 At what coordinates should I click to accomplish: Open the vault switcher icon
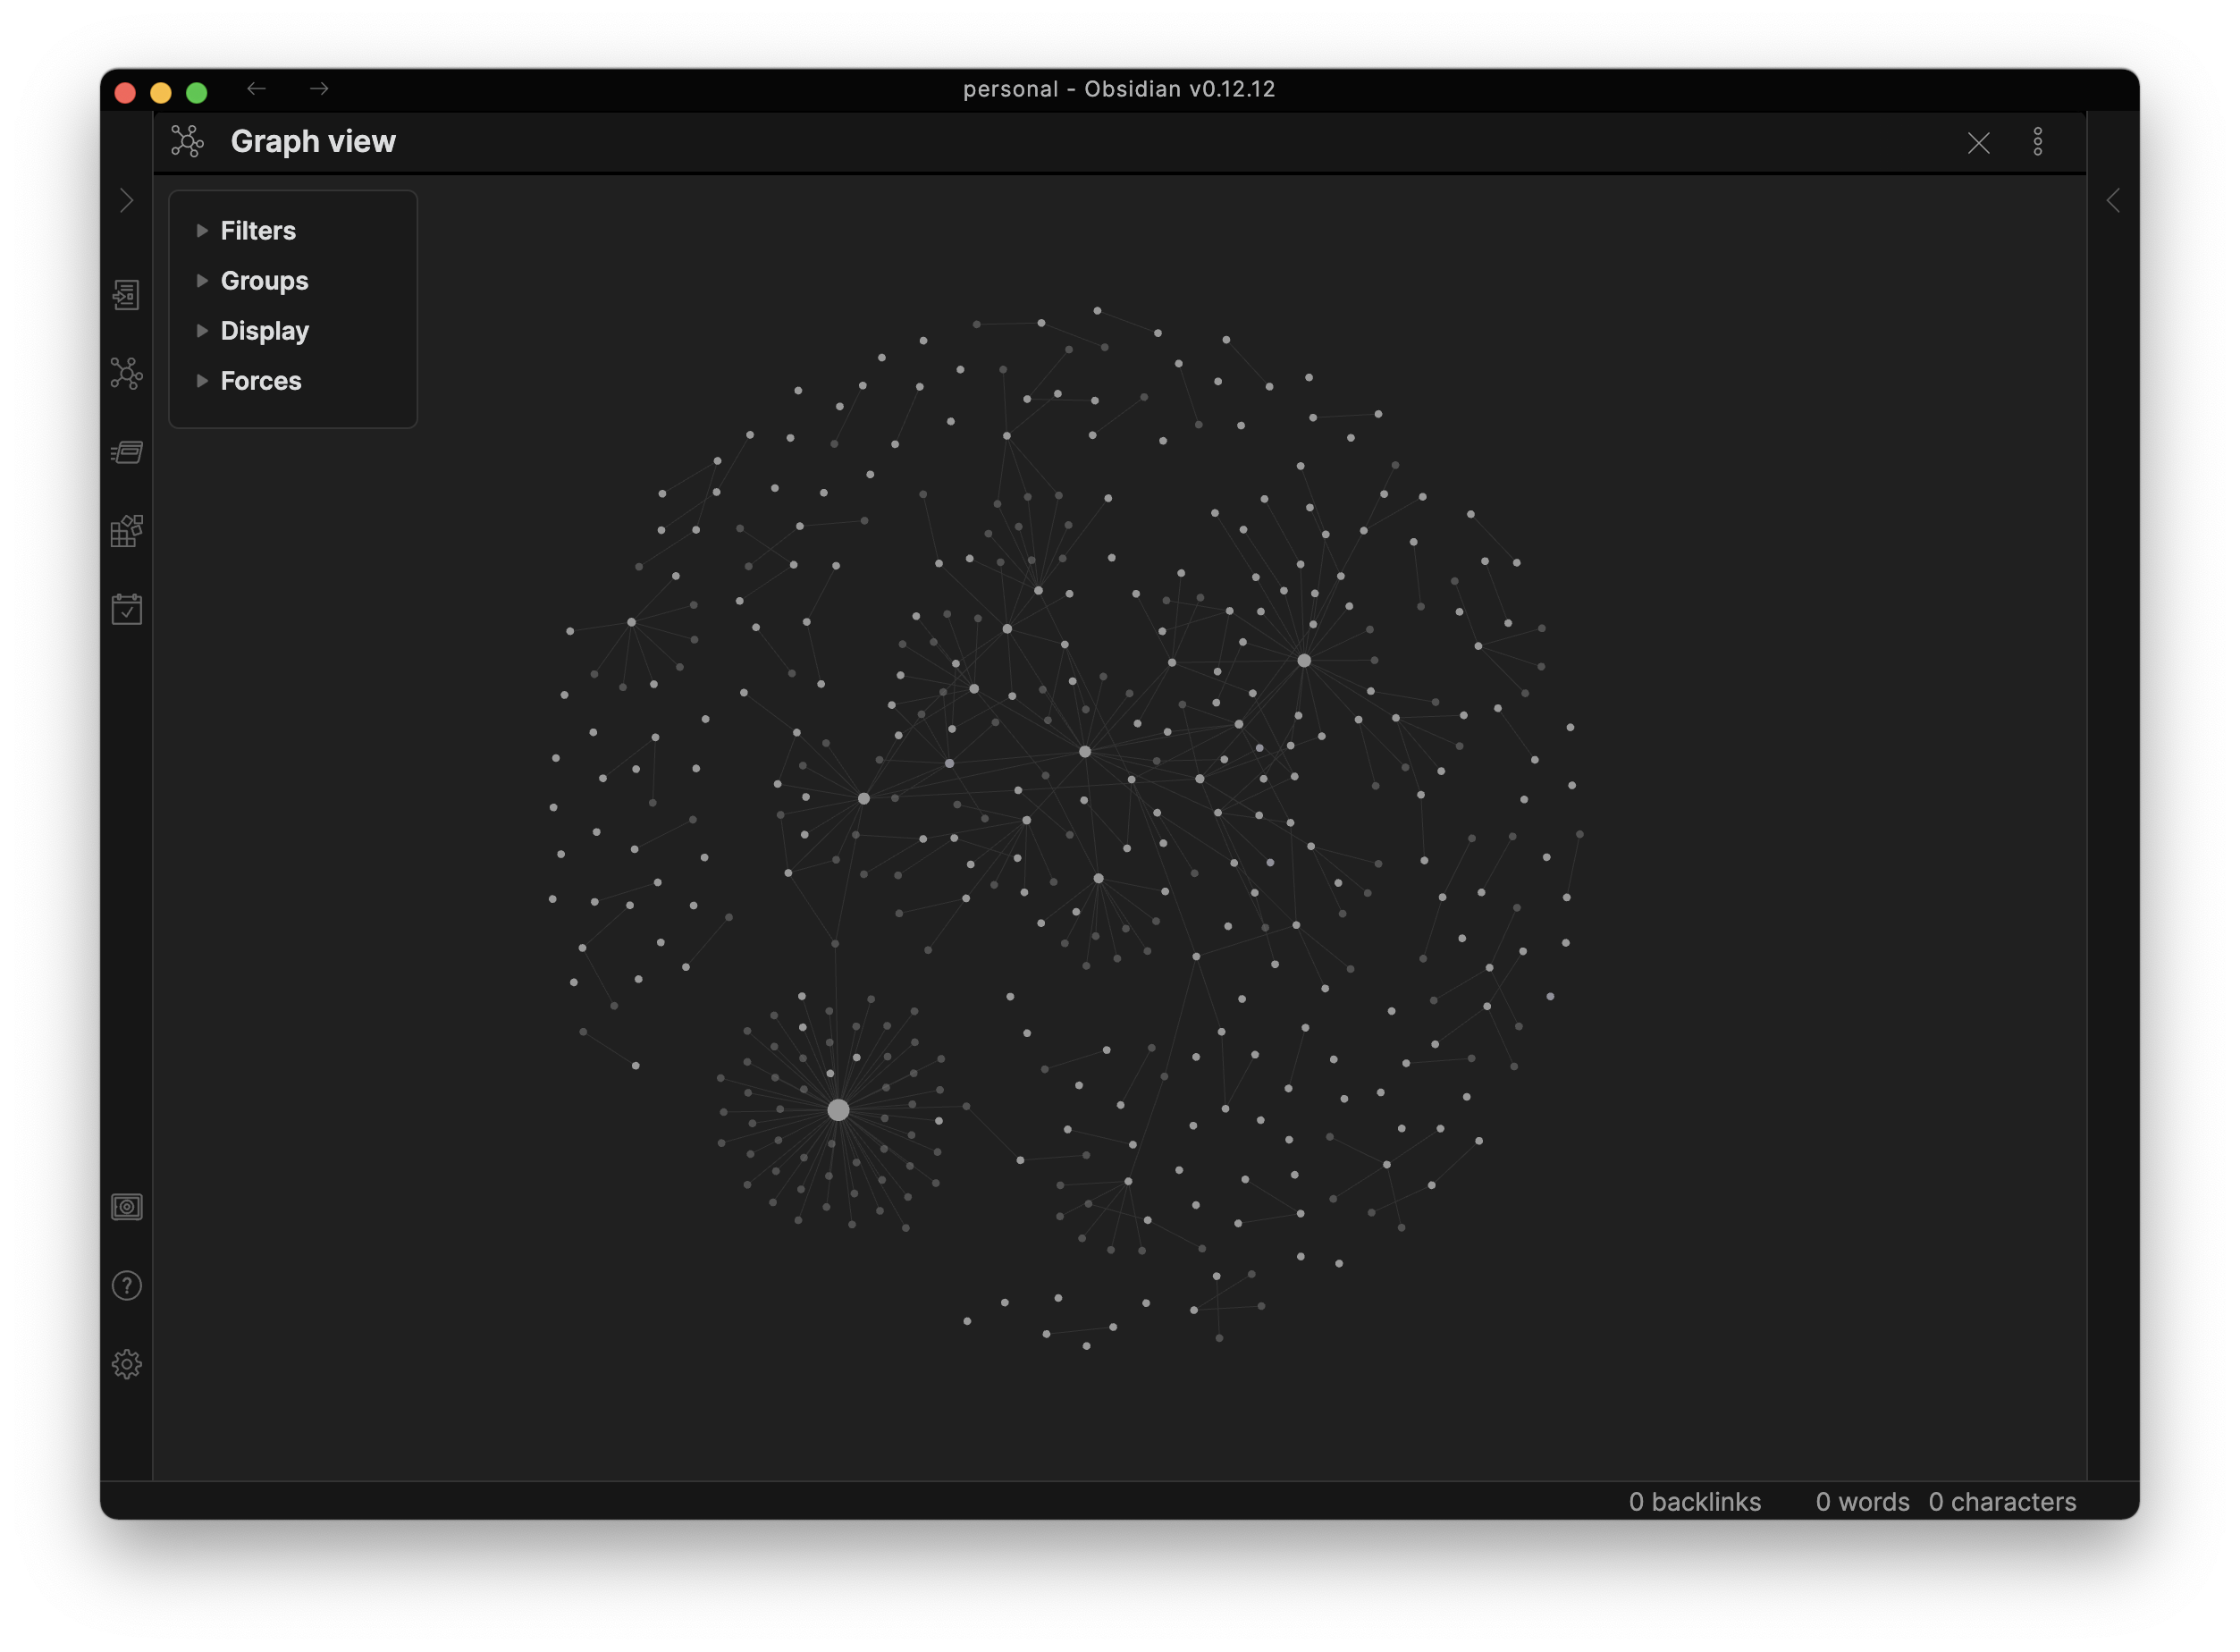tap(126, 1207)
